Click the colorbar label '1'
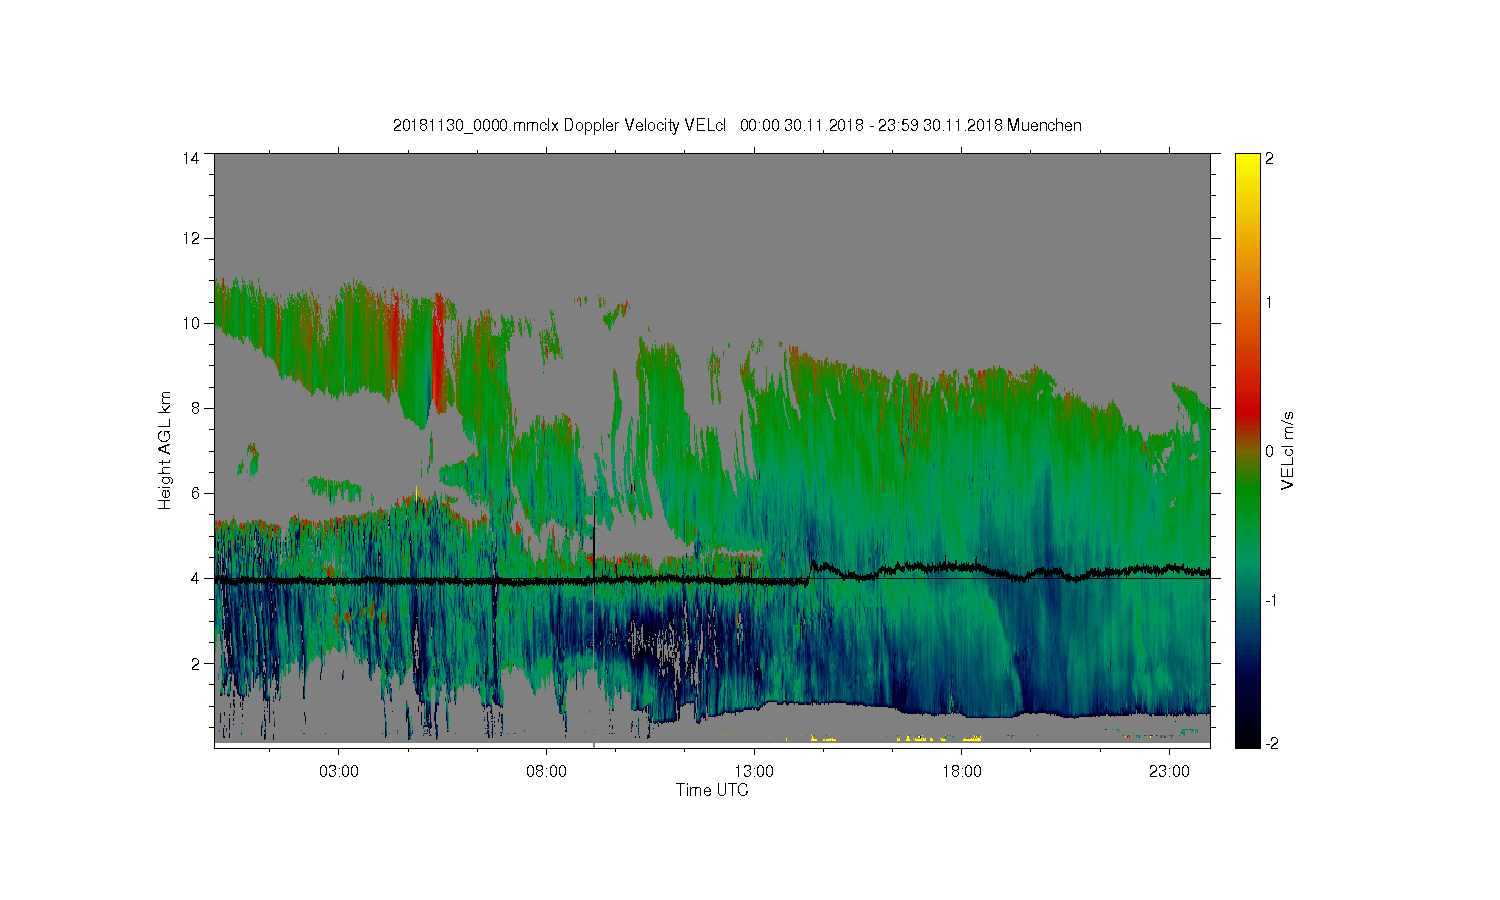 tap(1269, 303)
